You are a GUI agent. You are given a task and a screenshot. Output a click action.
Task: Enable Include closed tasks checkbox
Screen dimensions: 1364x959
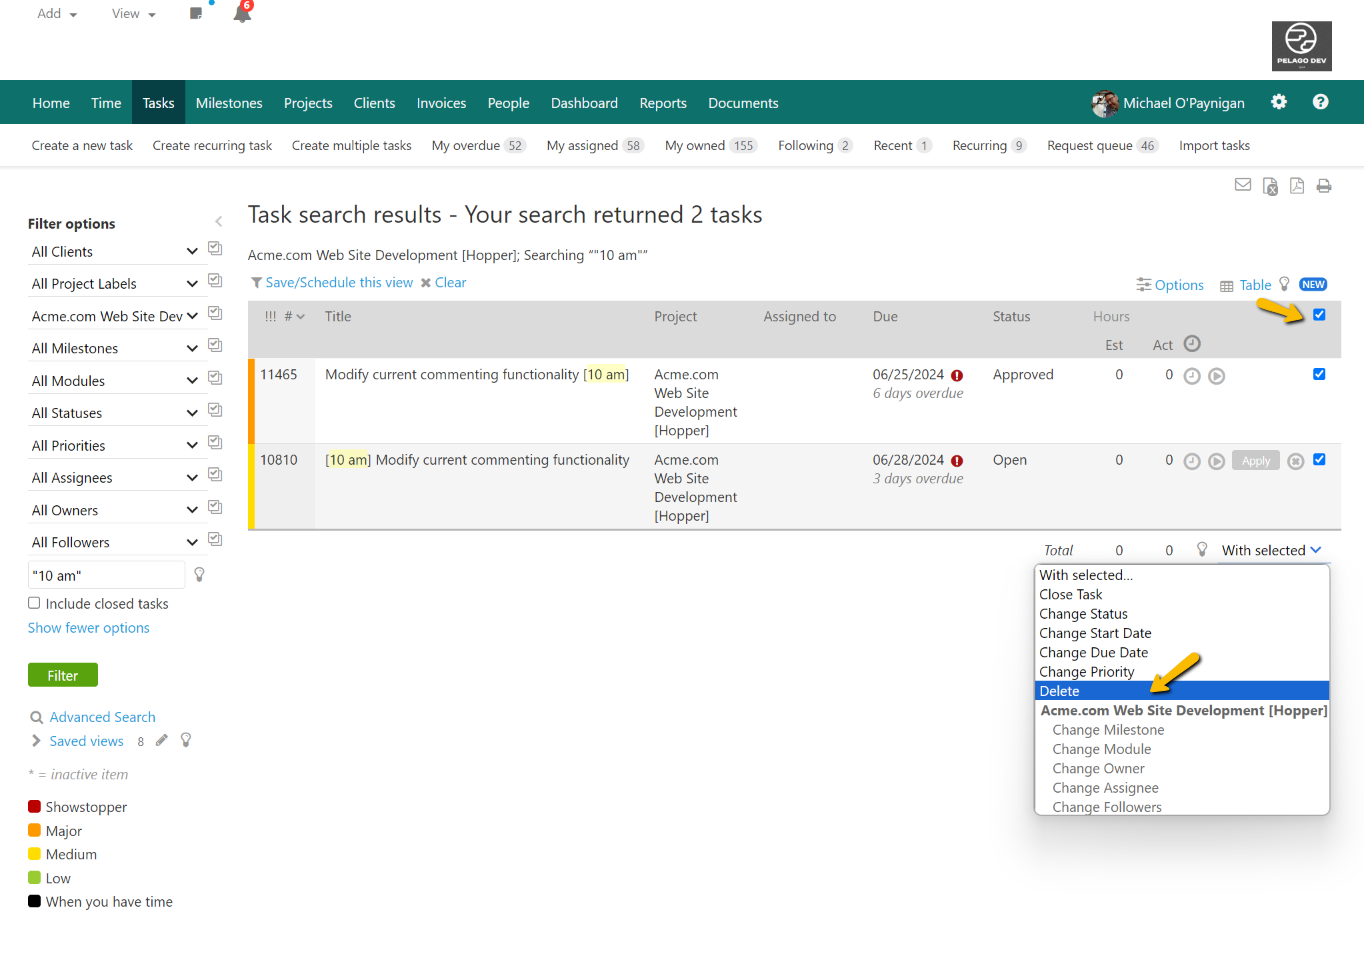[34, 603]
